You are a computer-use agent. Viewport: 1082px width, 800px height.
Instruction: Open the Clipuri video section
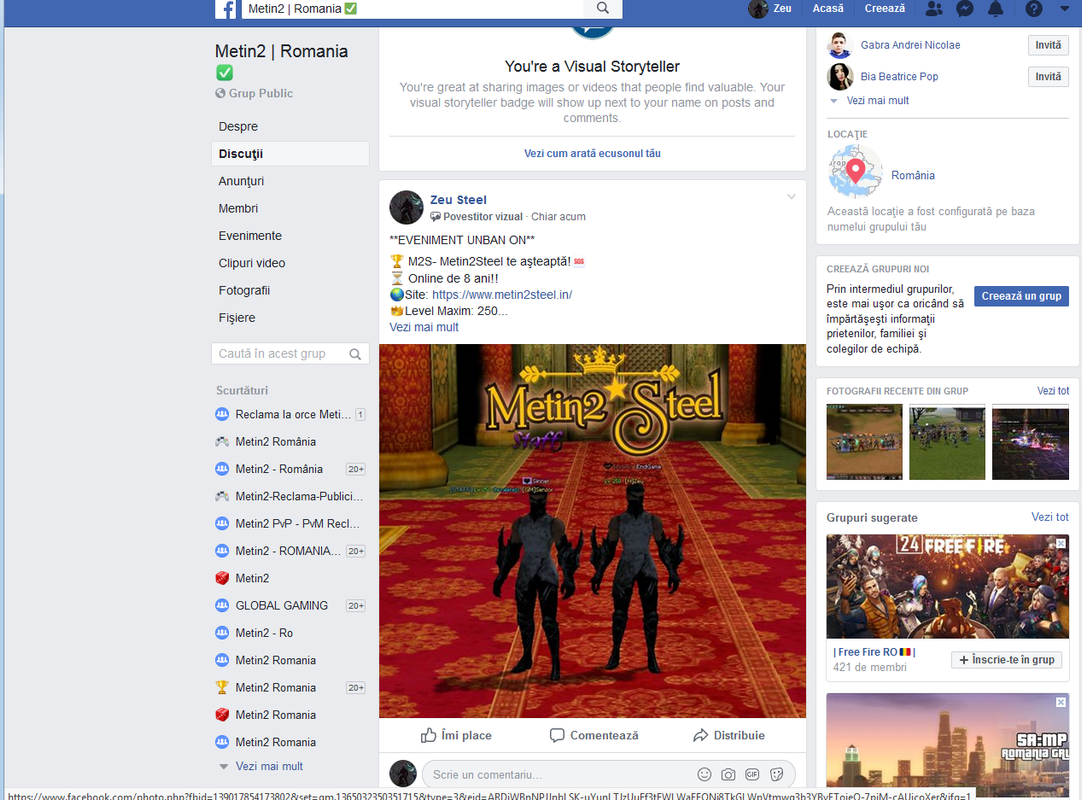(x=252, y=263)
